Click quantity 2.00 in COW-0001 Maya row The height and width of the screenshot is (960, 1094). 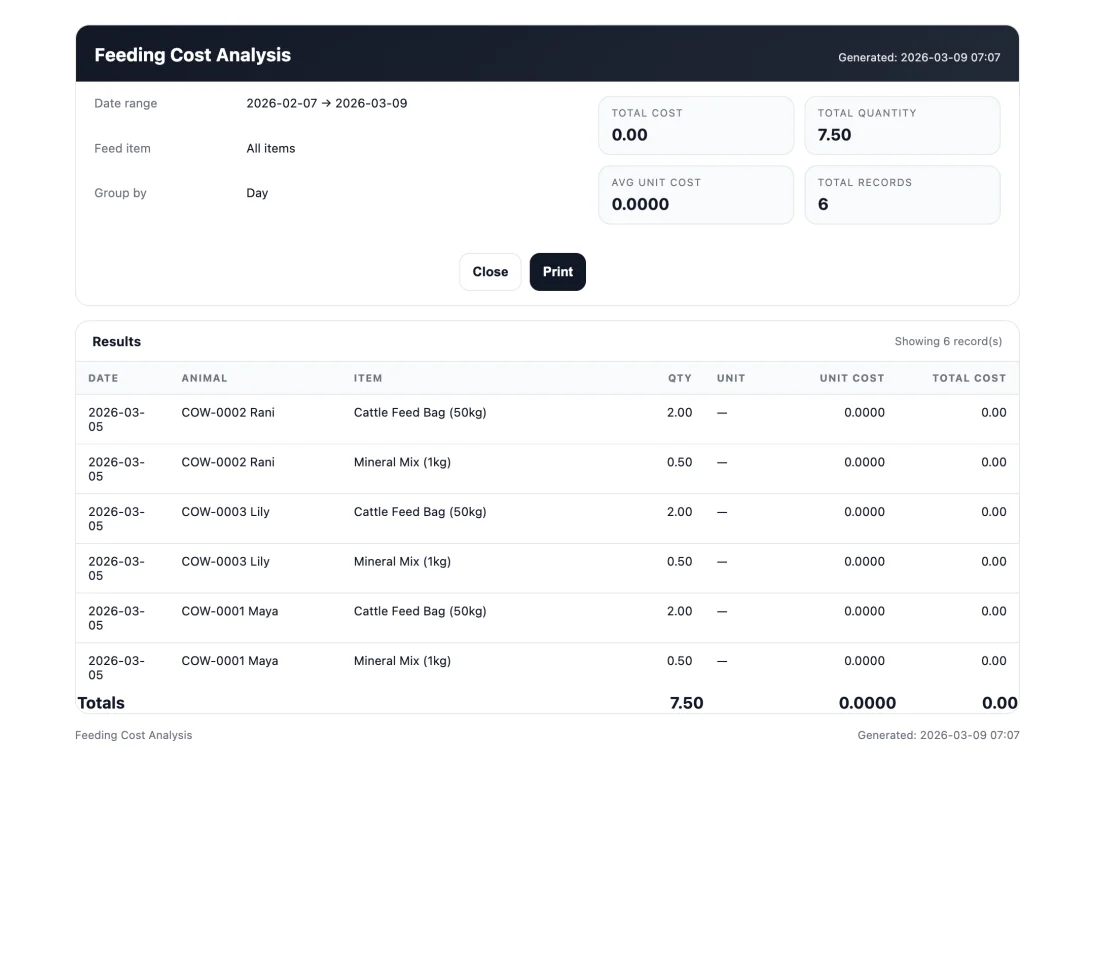point(680,611)
